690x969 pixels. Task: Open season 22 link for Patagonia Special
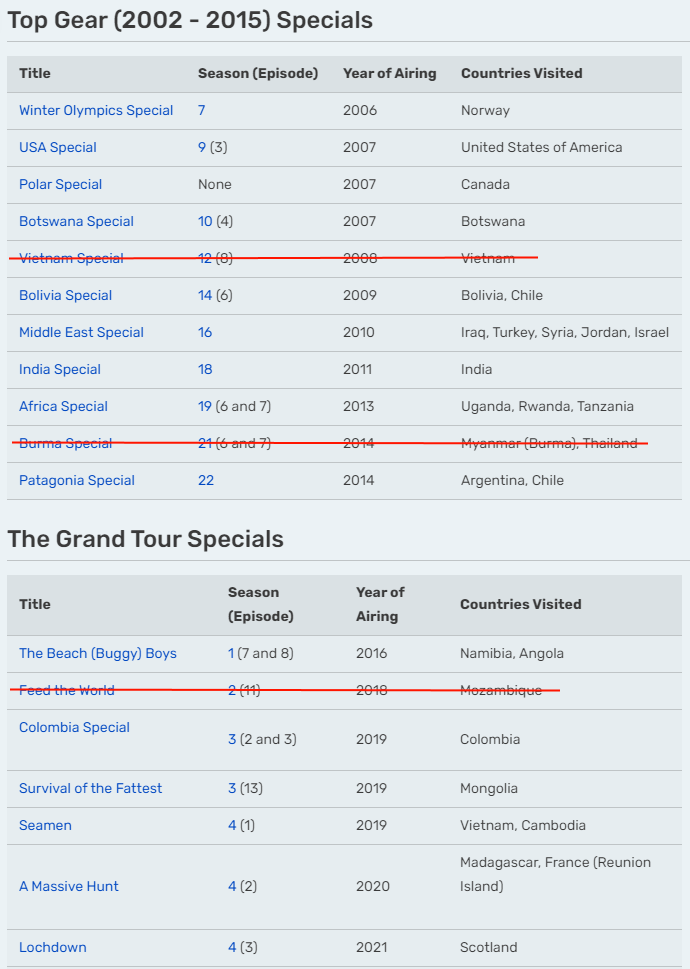pos(206,480)
